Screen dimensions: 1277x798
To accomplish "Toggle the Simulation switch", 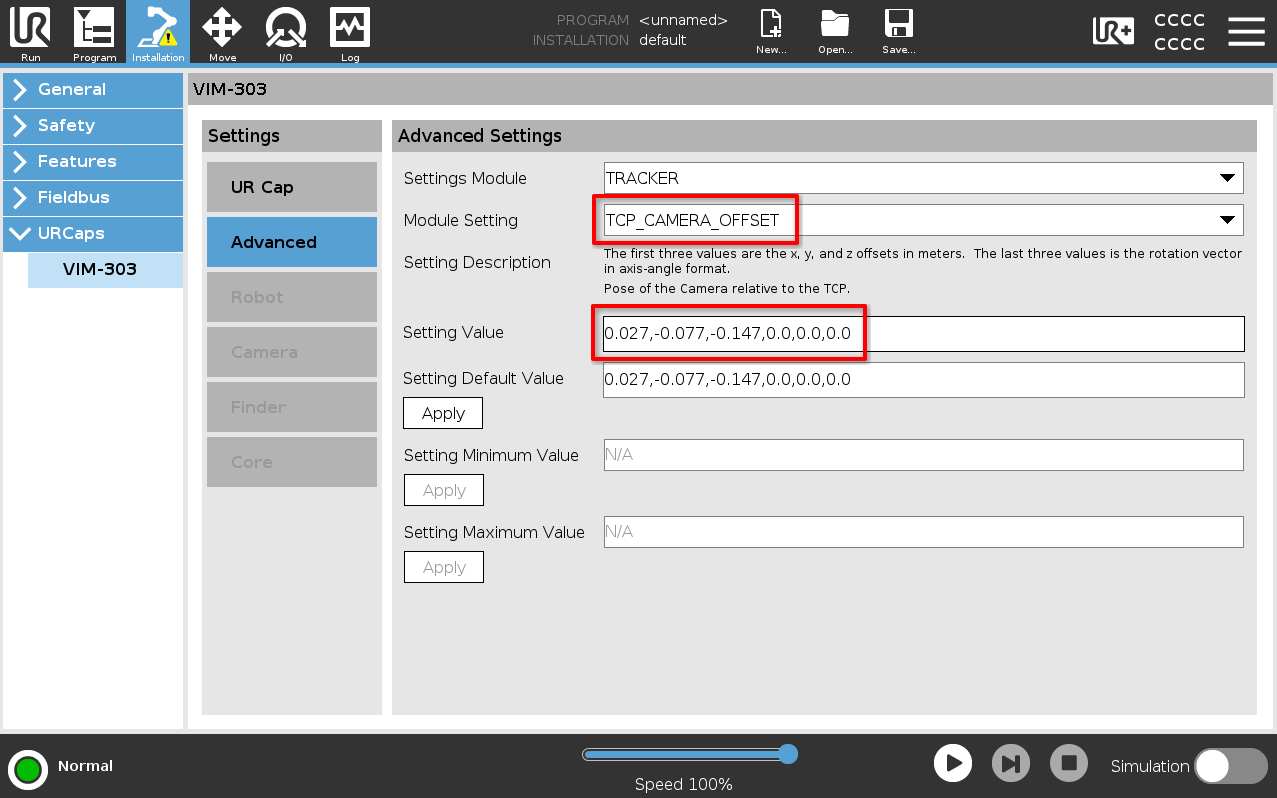I will (1231, 766).
